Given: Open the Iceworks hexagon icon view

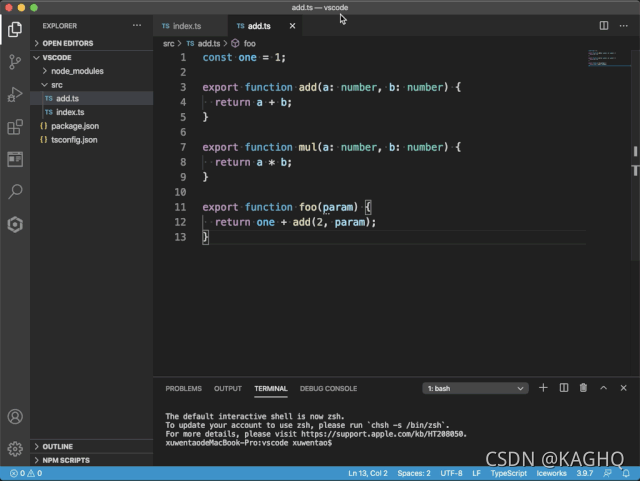Looking at the screenshot, I should (15, 224).
